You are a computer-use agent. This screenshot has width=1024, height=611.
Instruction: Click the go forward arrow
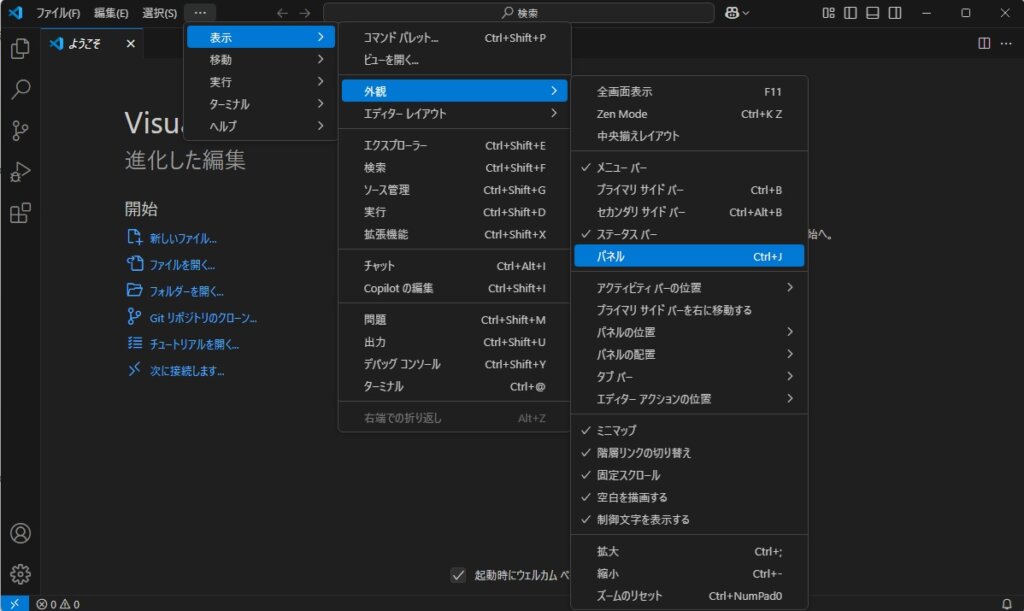305,13
